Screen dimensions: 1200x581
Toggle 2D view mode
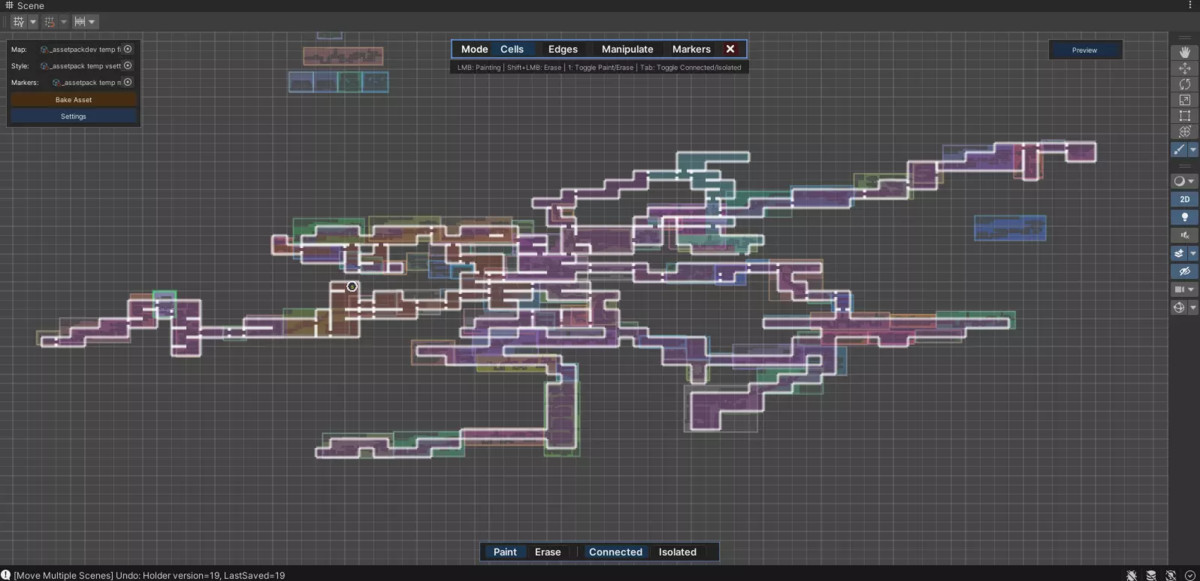(x=1185, y=199)
